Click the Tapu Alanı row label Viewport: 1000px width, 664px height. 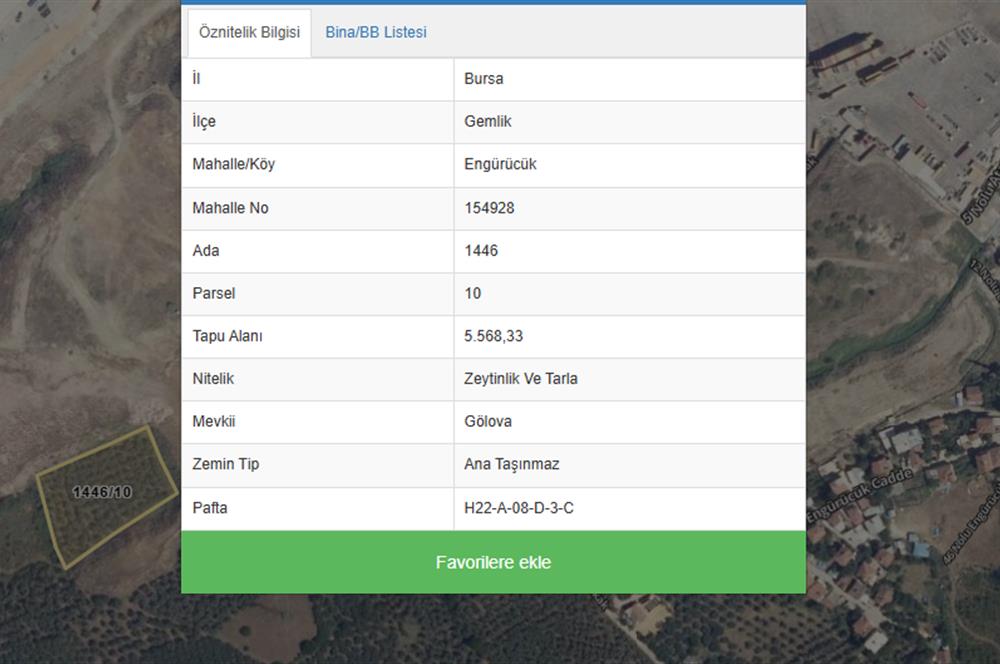click(x=227, y=337)
